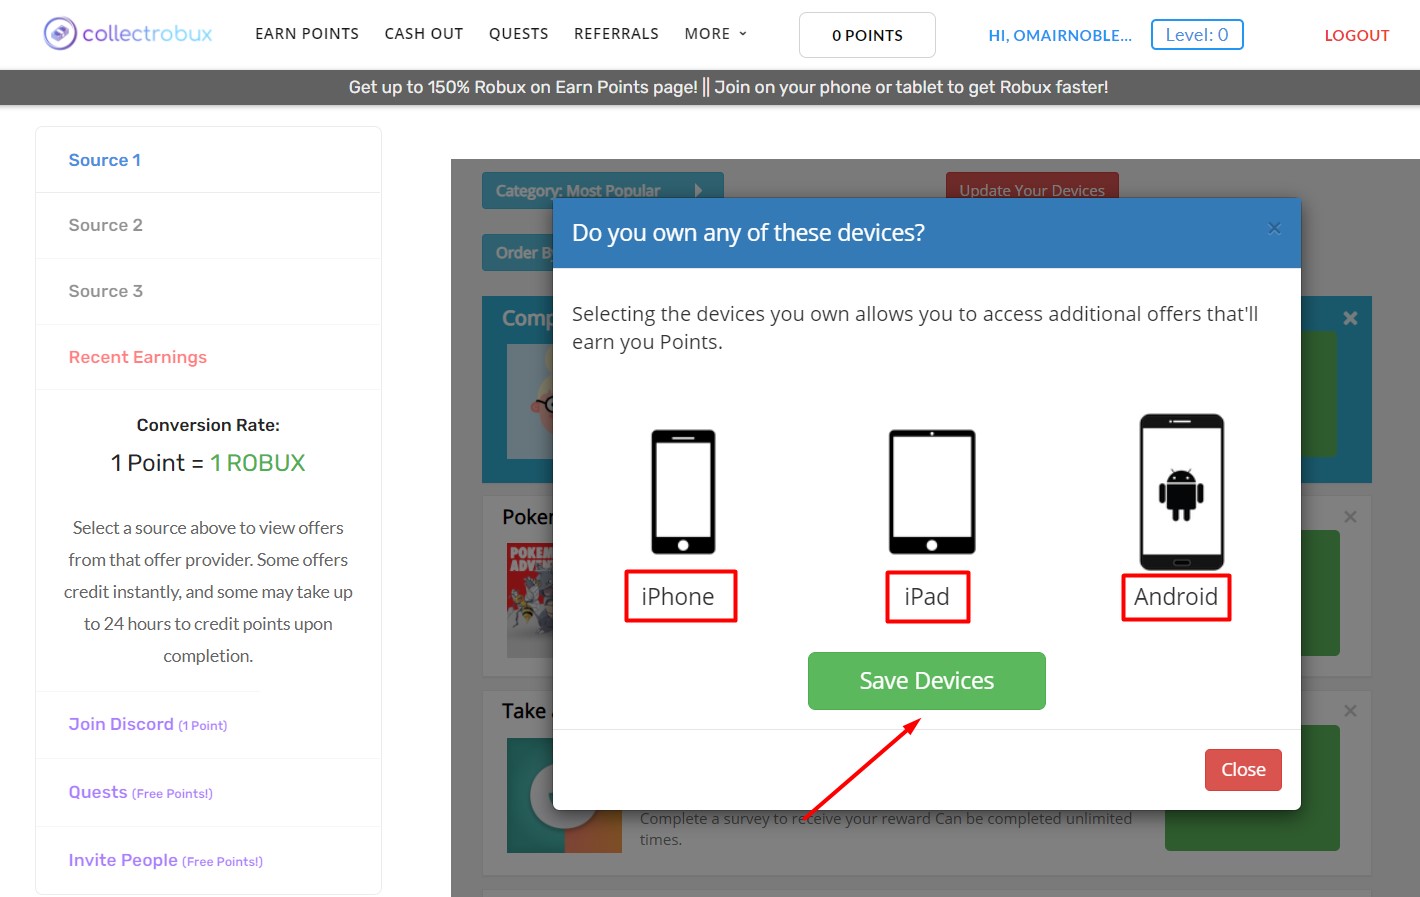This screenshot has height=897, width=1420.
Task: Open Invite People (Free Points!) link
Action: pos(165,861)
